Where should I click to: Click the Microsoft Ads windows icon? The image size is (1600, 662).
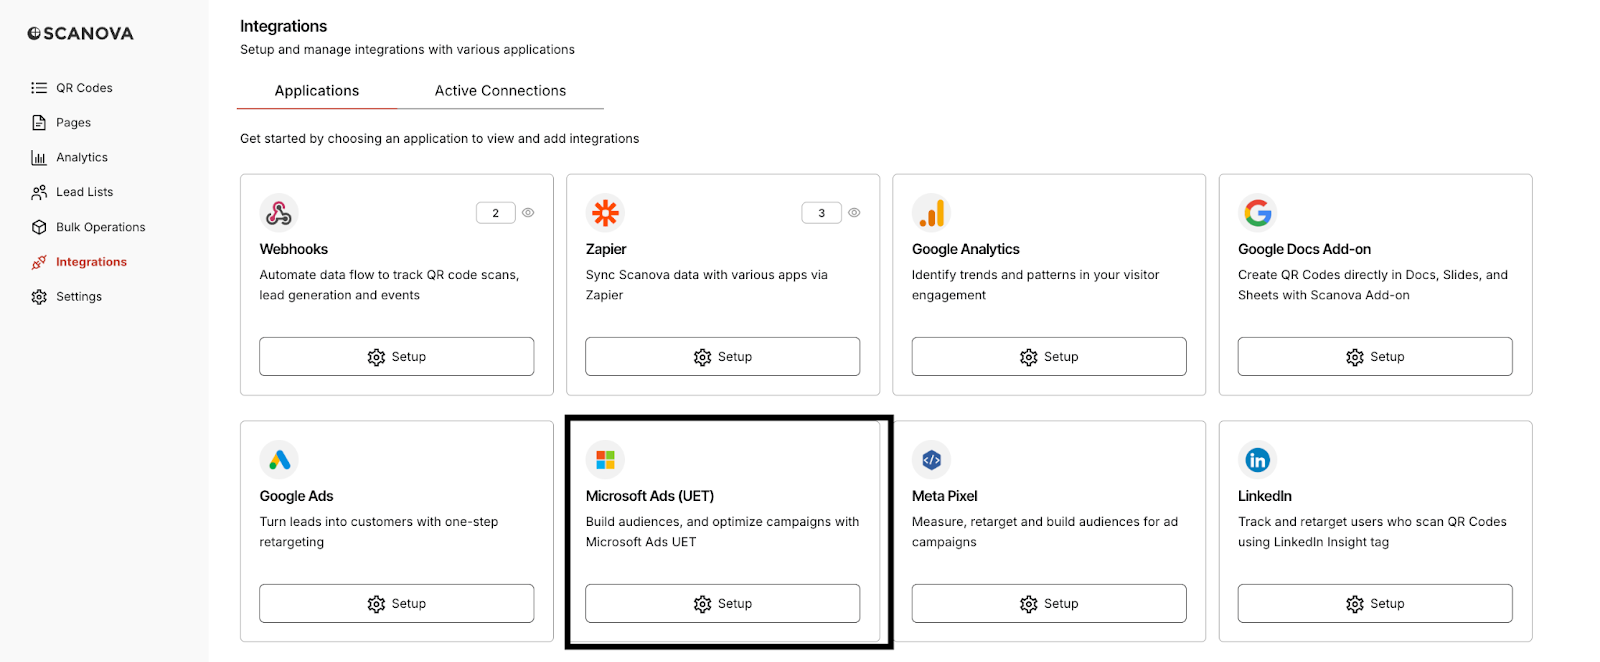tap(605, 460)
